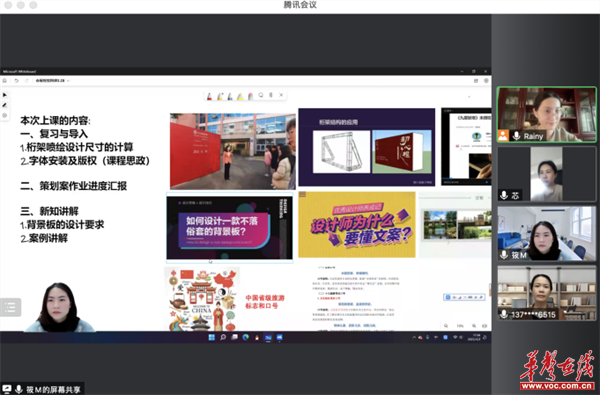Select the lasso tool in ink toolbar
This screenshot has width=600, height=395.
click(261, 95)
